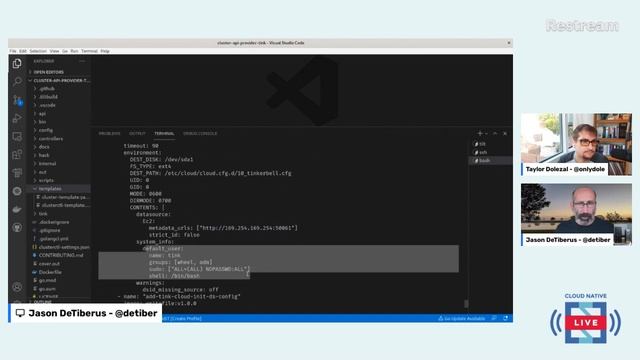640x360 pixels.
Task: Switch to the Output panel tab
Action: click(x=137, y=133)
